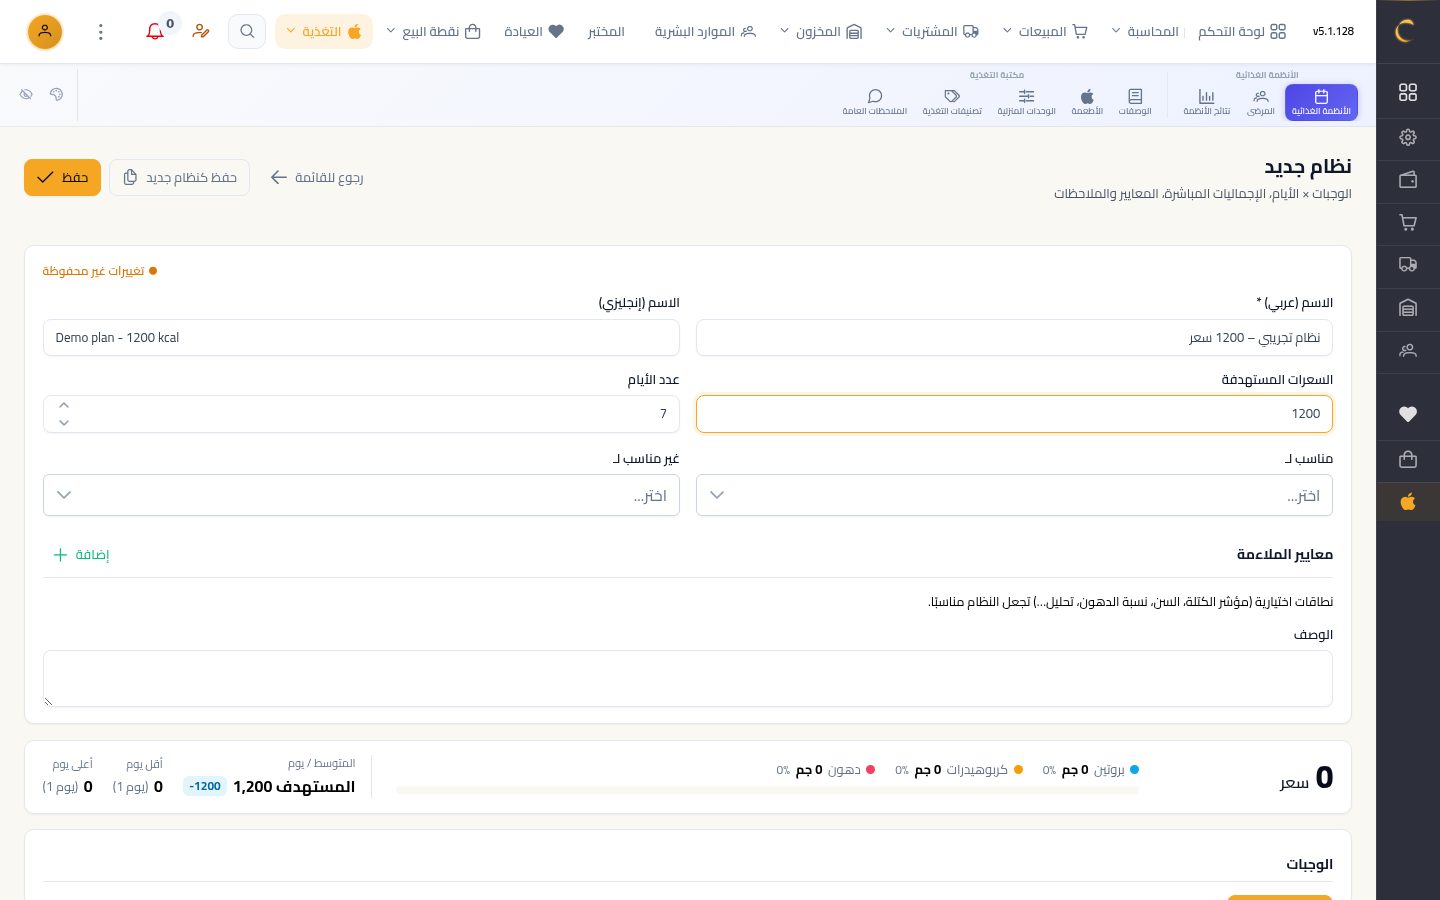Image resolution: width=1440 pixels, height=900 pixels.
Task: Switch to the الأطعمة tab
Action: click(1087, 102)
